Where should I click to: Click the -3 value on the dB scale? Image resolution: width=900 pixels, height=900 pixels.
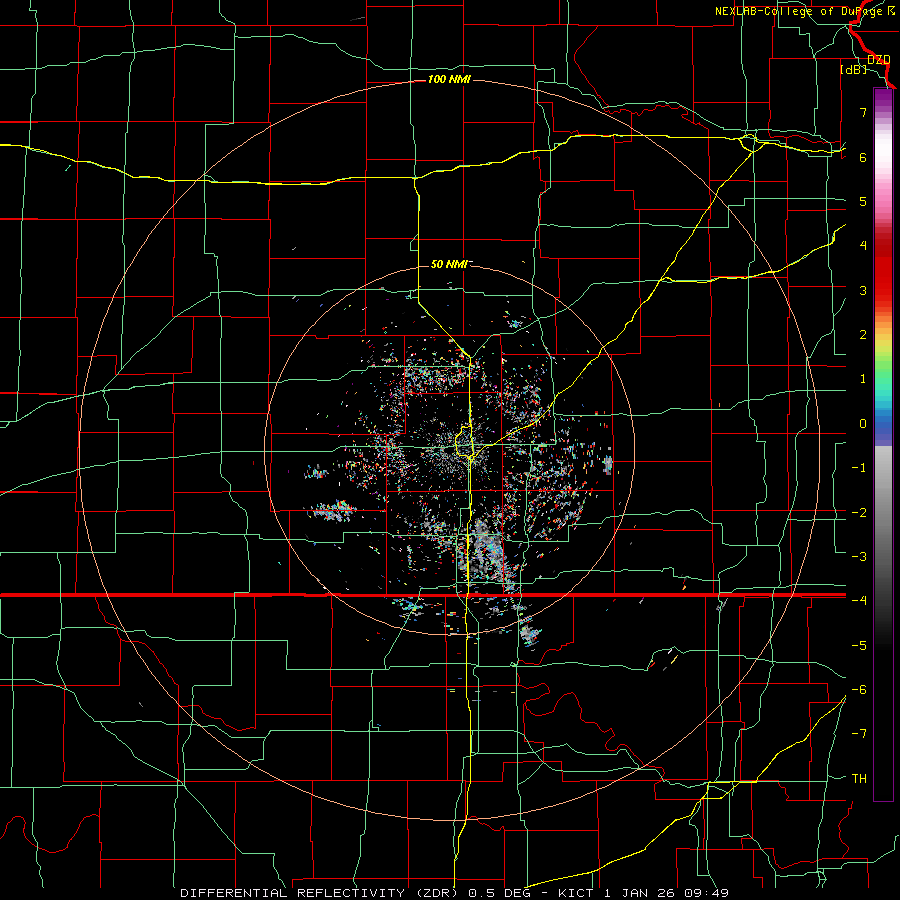(859, 557)
